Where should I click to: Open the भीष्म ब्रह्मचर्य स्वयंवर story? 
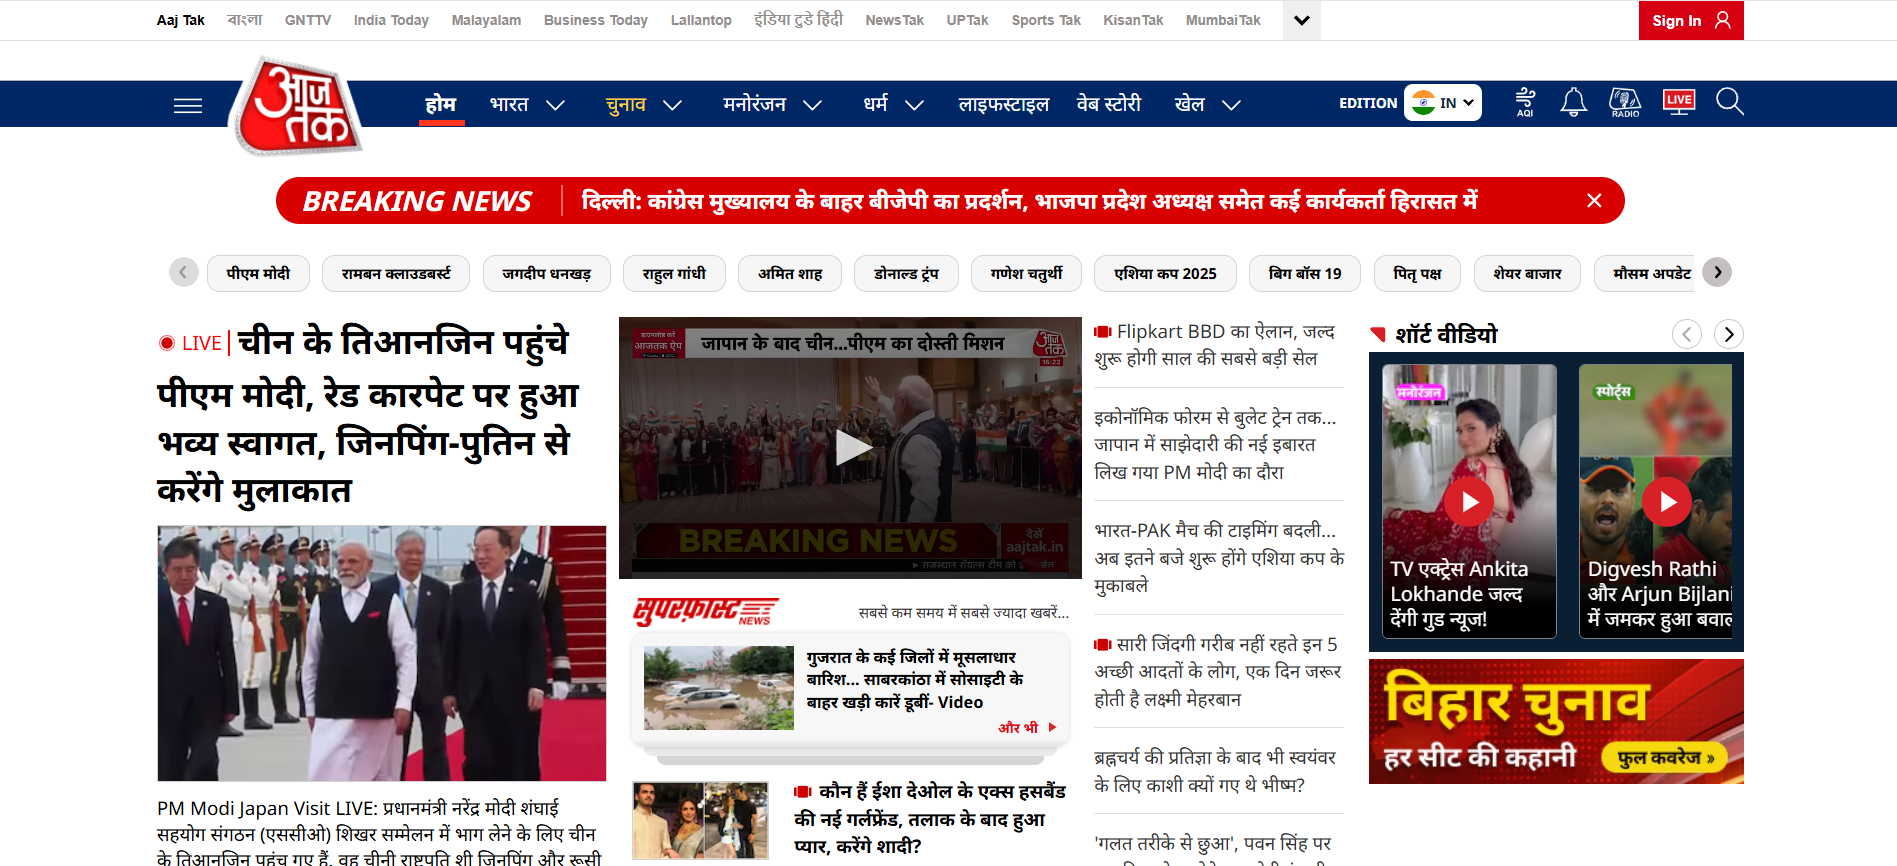click(1215, 771)
